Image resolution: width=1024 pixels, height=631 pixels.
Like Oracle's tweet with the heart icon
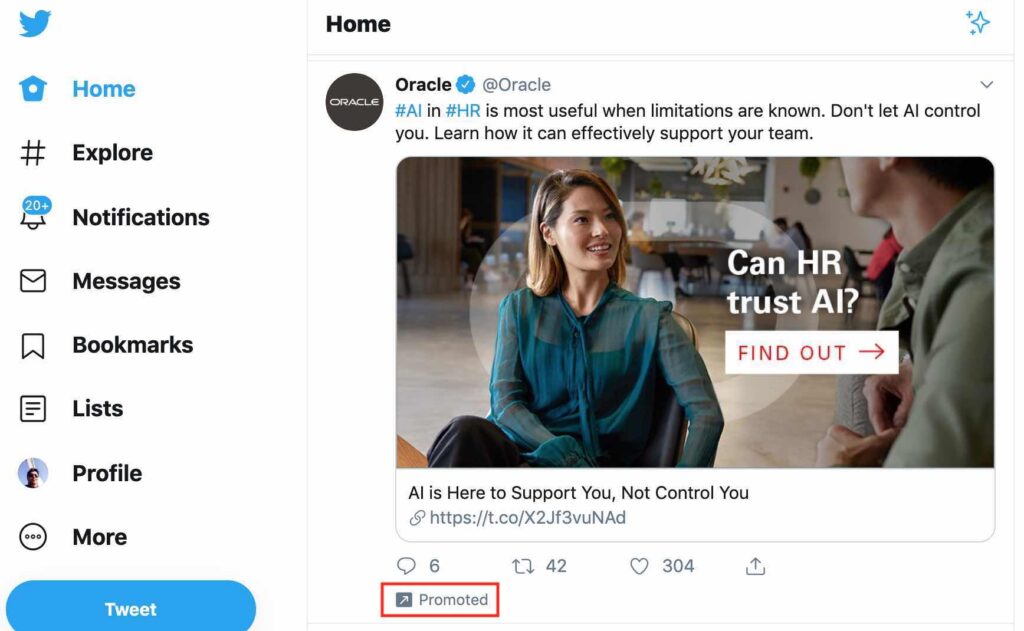click(x=639, y=566)
